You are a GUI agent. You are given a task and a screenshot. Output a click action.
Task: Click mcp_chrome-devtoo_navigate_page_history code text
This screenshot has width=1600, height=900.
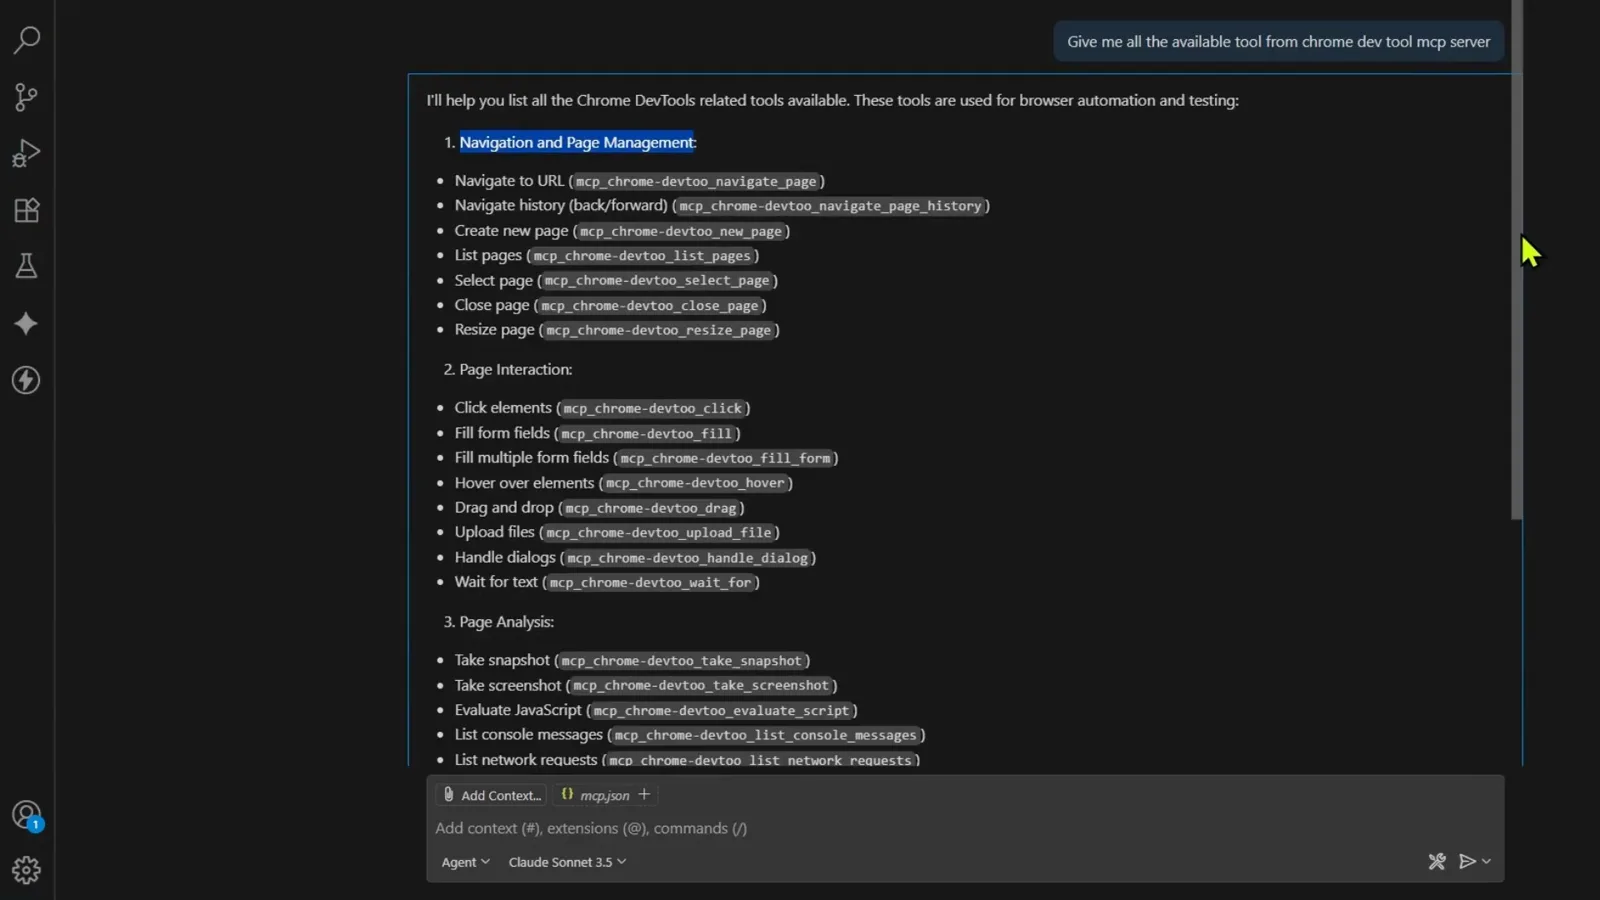coord(830,206)
